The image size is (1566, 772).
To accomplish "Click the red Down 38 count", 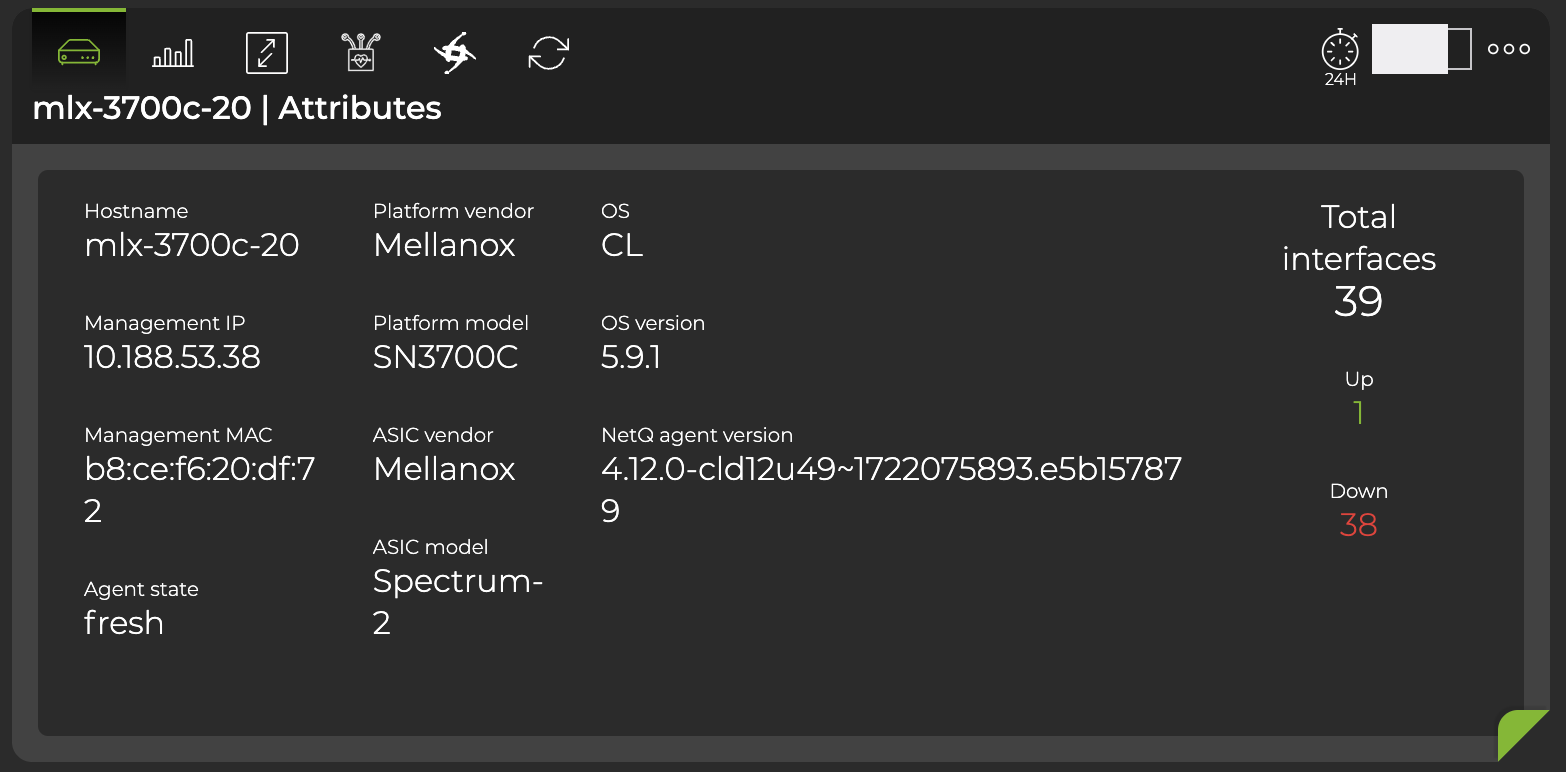I will (1358, 525).
